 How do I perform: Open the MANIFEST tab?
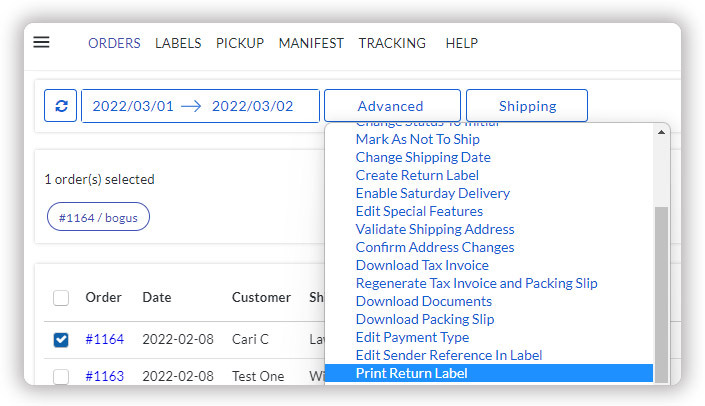311,43
